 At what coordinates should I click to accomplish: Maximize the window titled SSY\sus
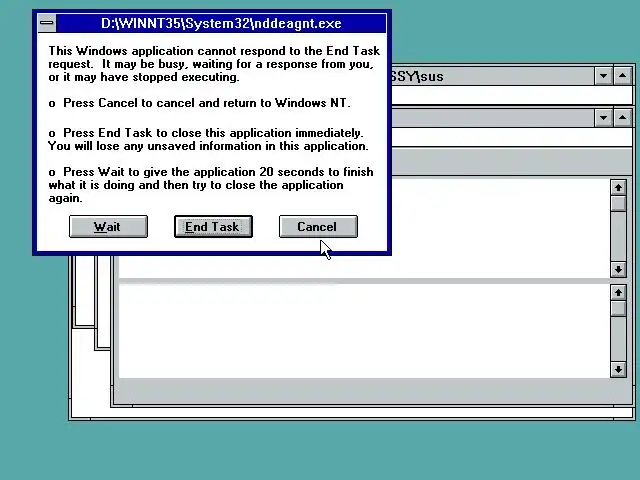pos(622,76)
